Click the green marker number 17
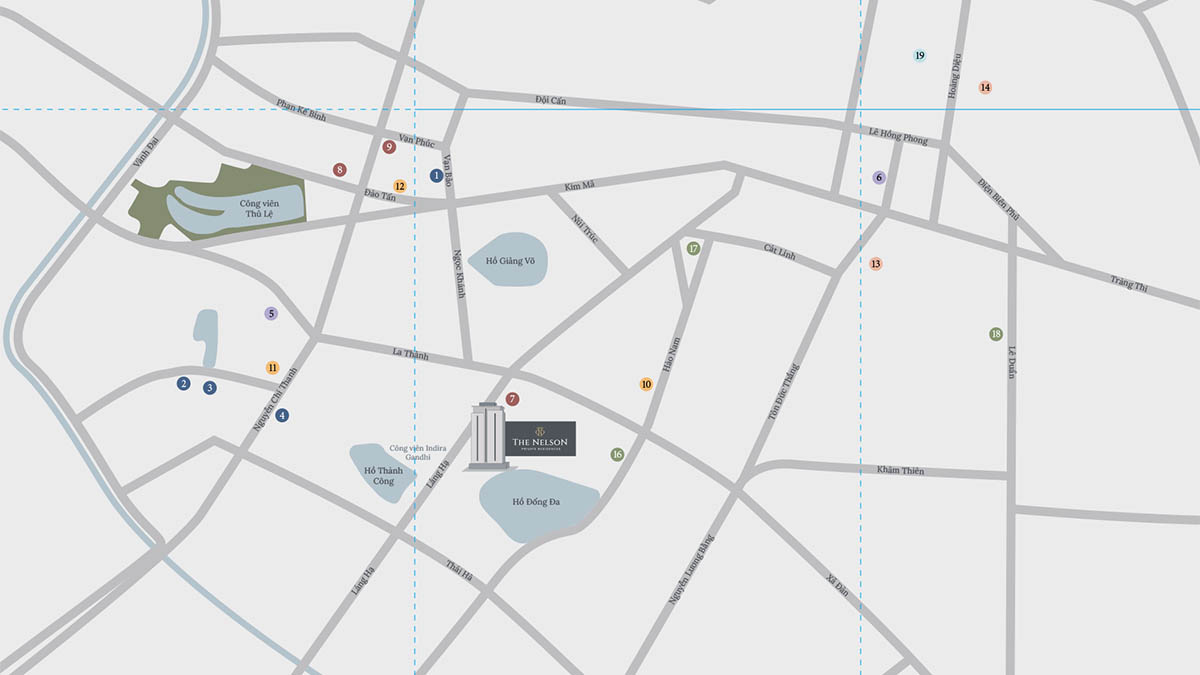The image size is (1200, 675). [x=693, y=248]
